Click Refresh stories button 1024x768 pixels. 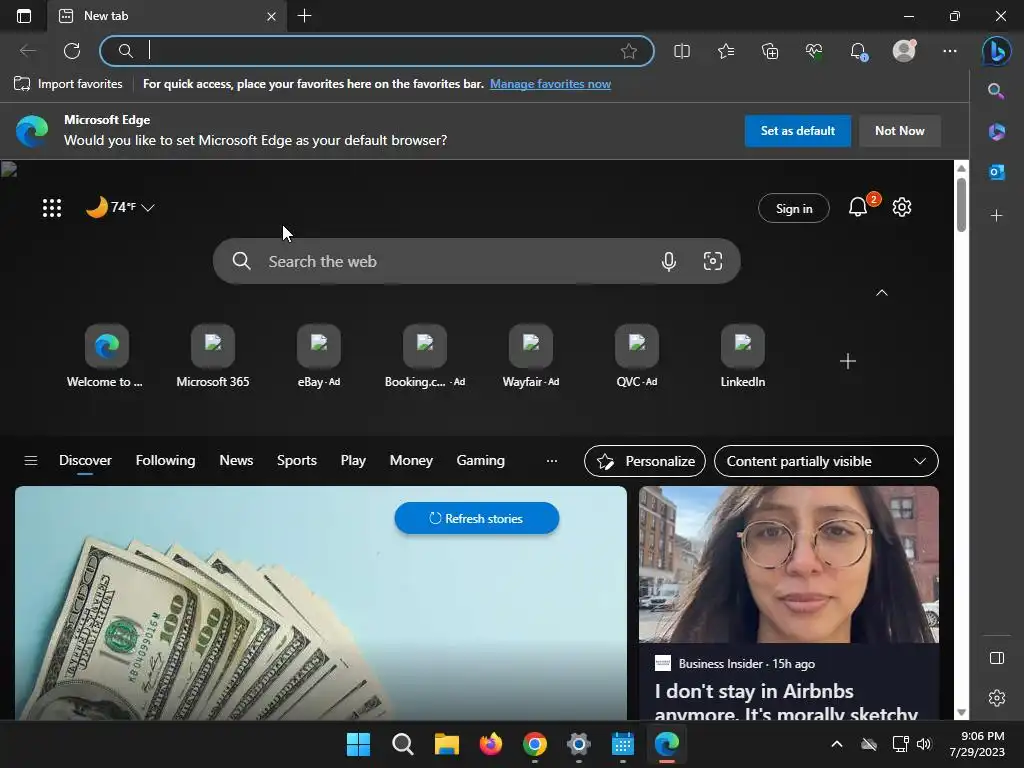(477, 519)
